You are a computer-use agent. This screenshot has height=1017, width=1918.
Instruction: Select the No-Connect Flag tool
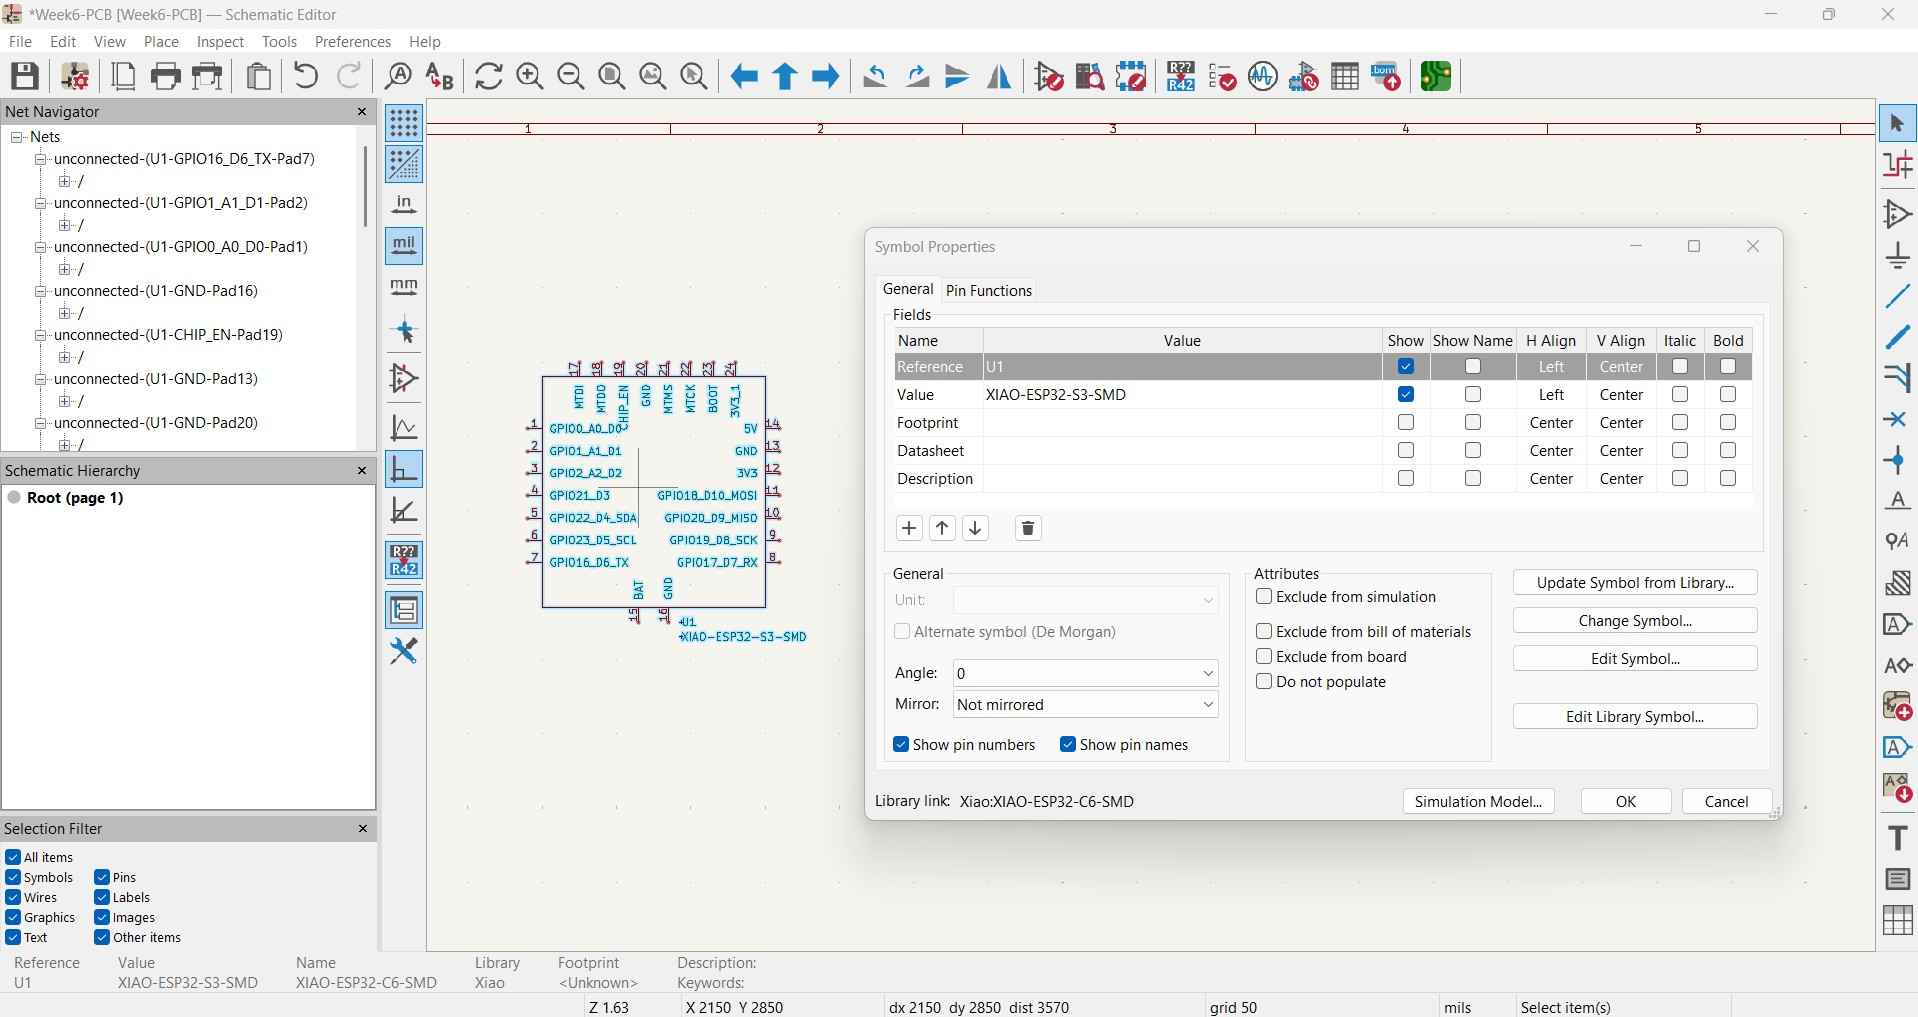click(1897, 420)
